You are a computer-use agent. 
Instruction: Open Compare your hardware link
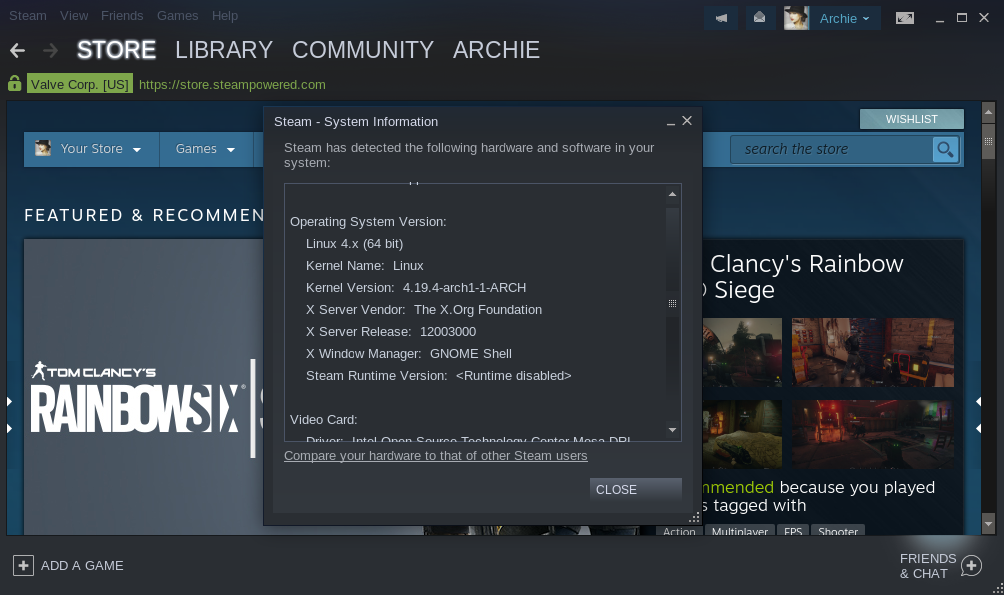coord(435,455)
